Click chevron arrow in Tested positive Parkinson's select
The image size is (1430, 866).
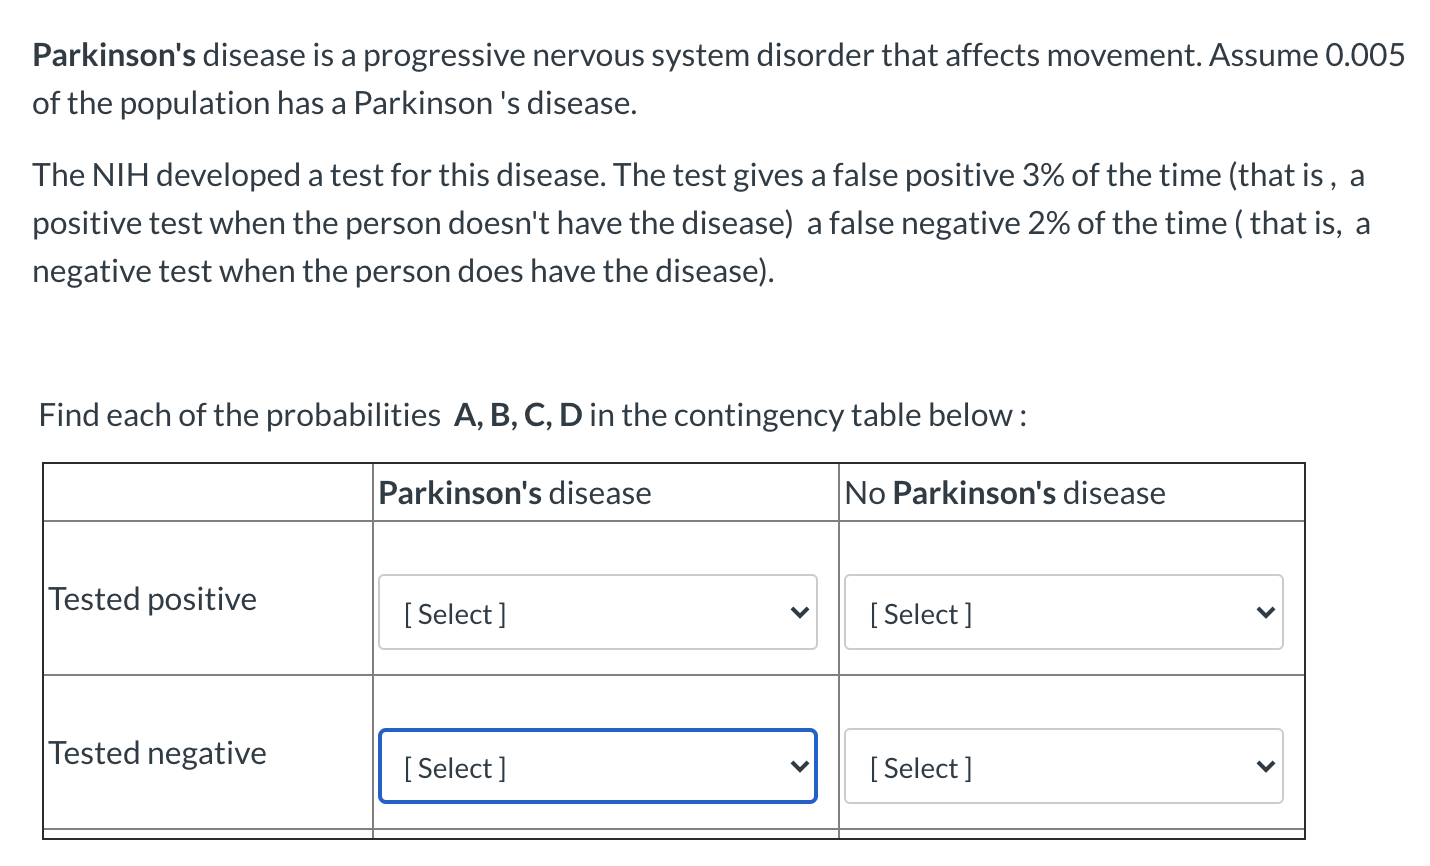798,612
